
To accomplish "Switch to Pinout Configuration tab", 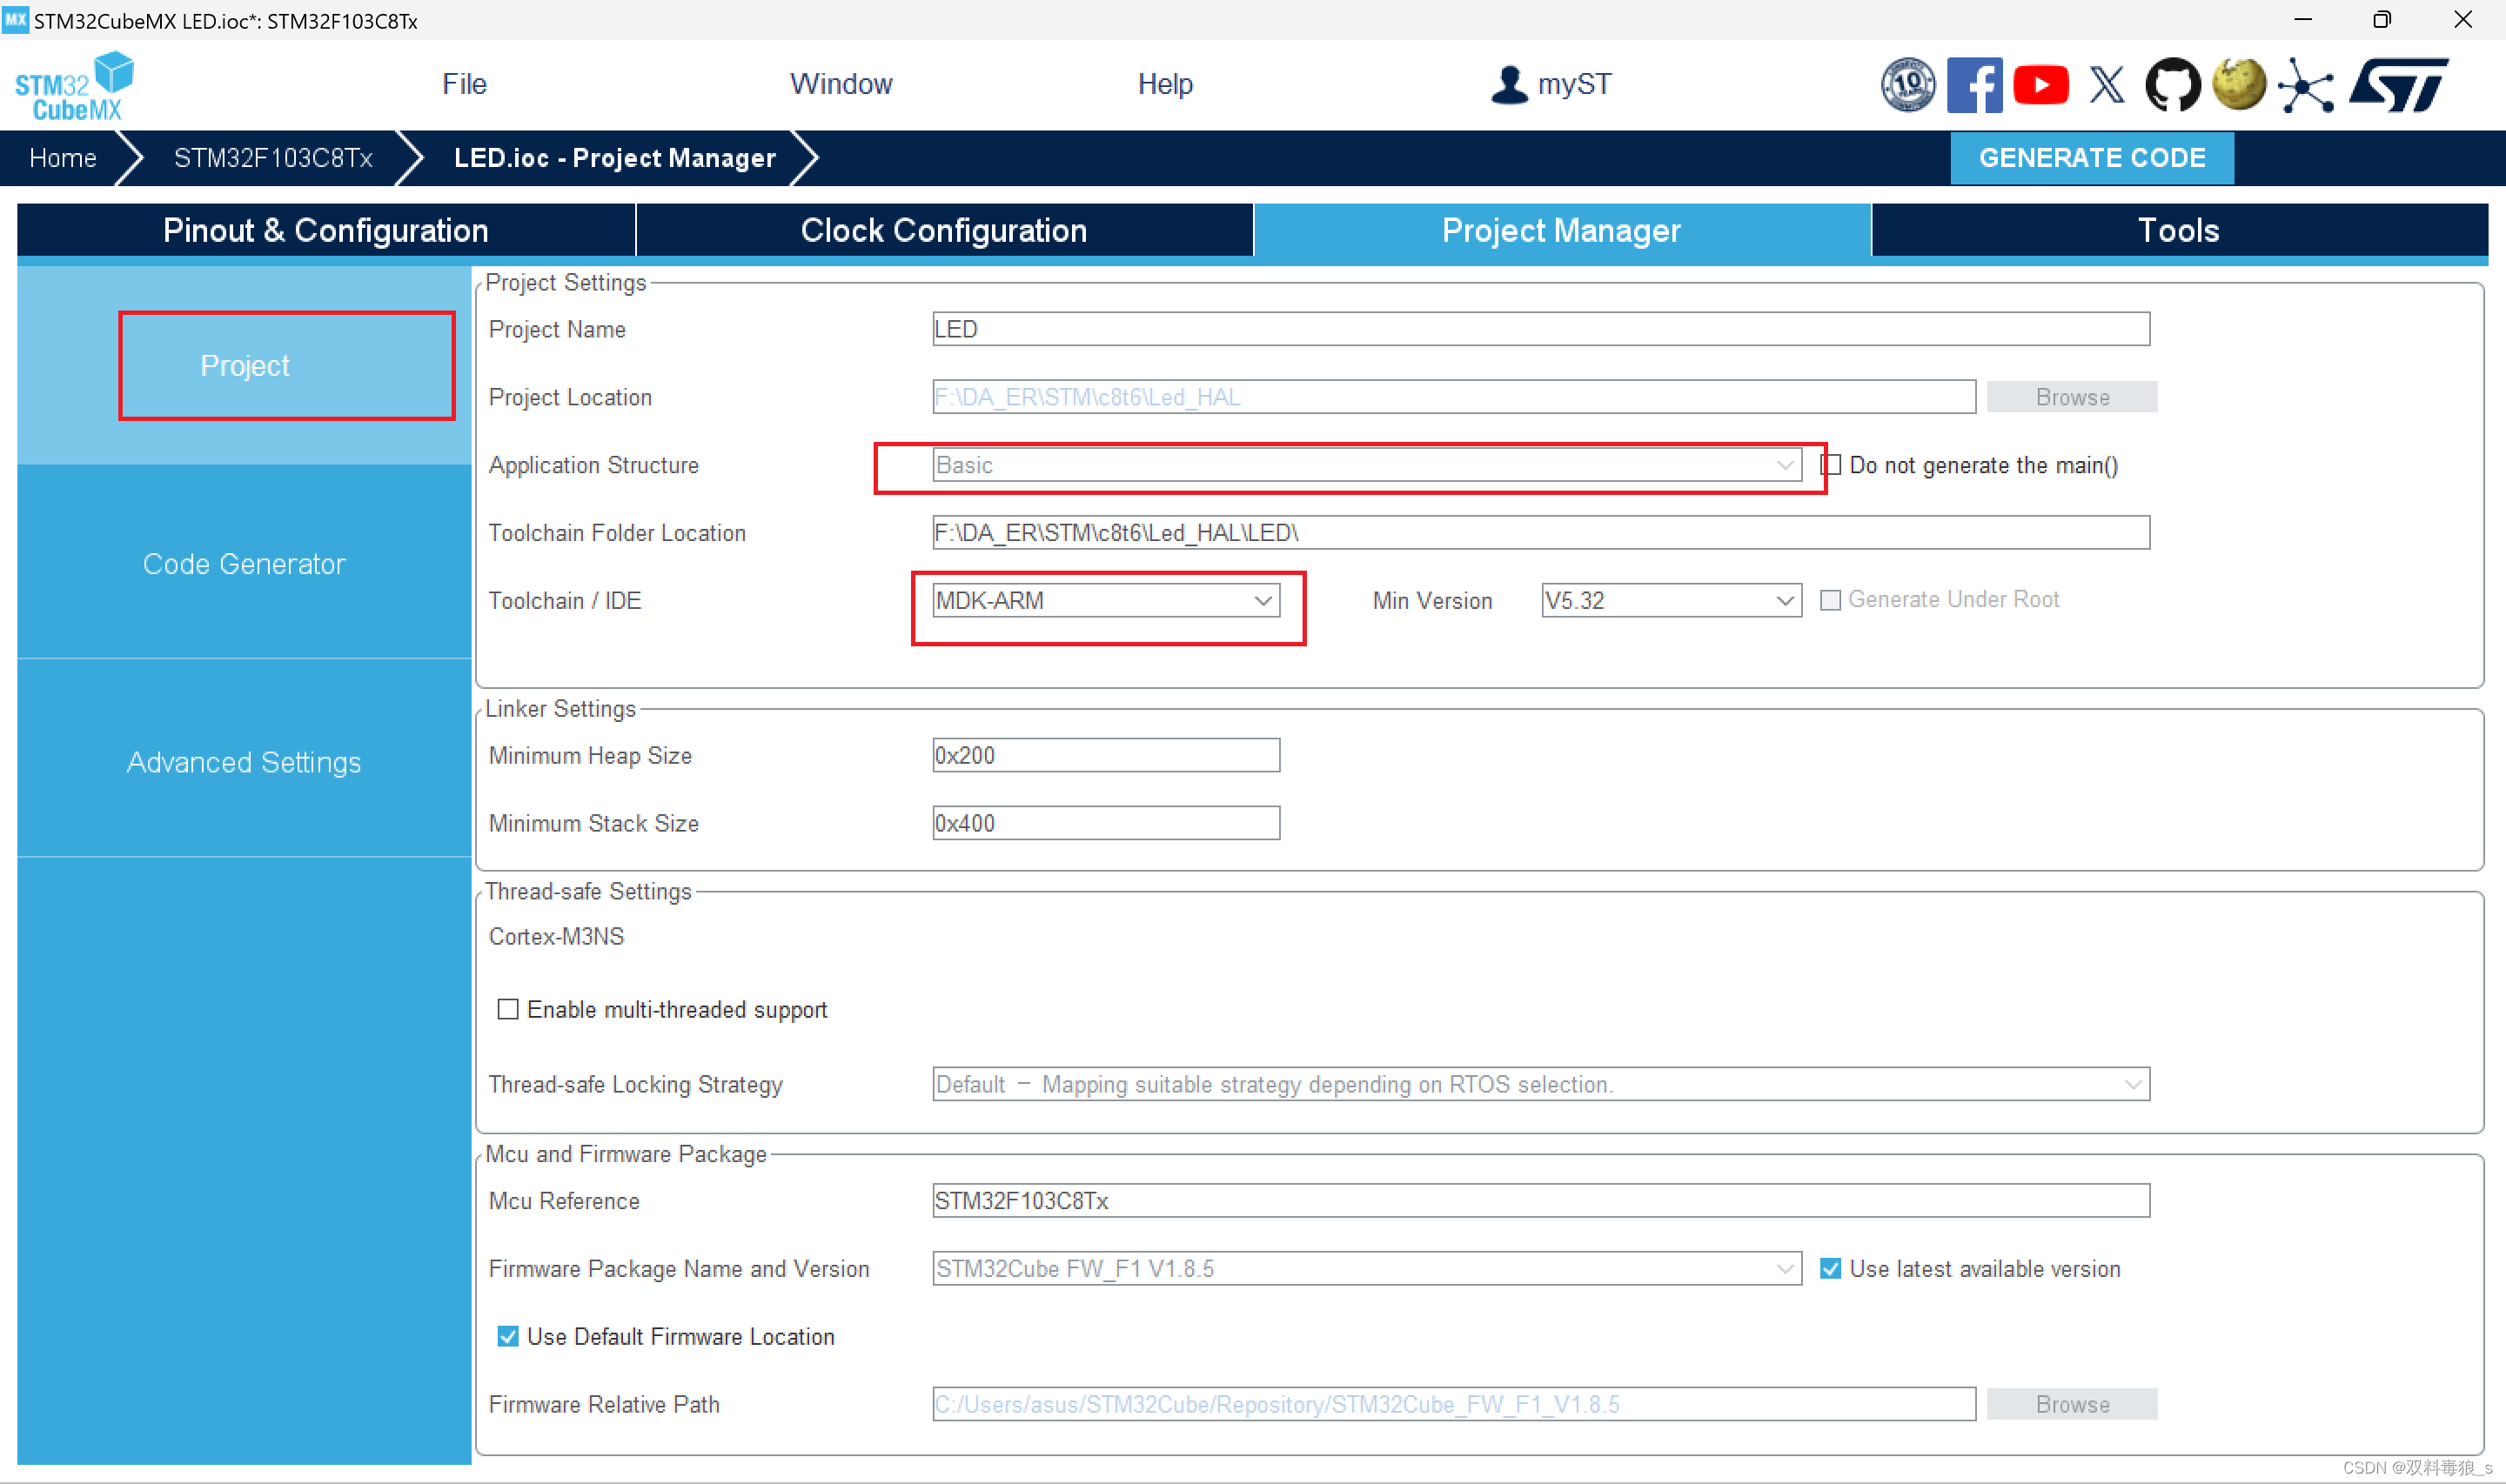I will 324,228.
